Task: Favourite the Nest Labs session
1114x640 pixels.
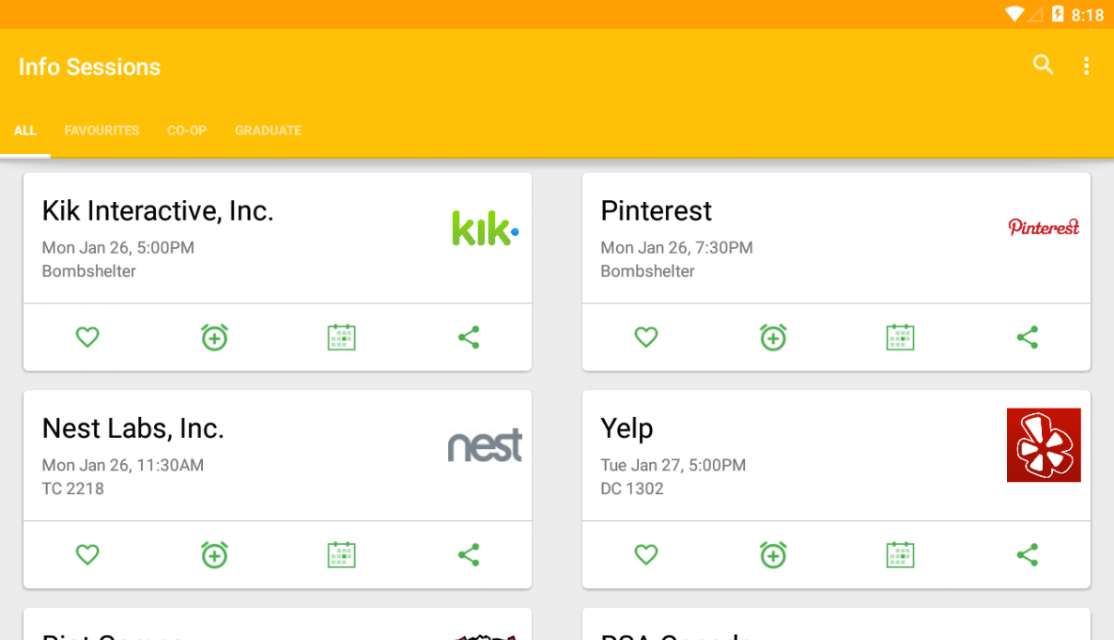Action: click(x=88, y=554)
